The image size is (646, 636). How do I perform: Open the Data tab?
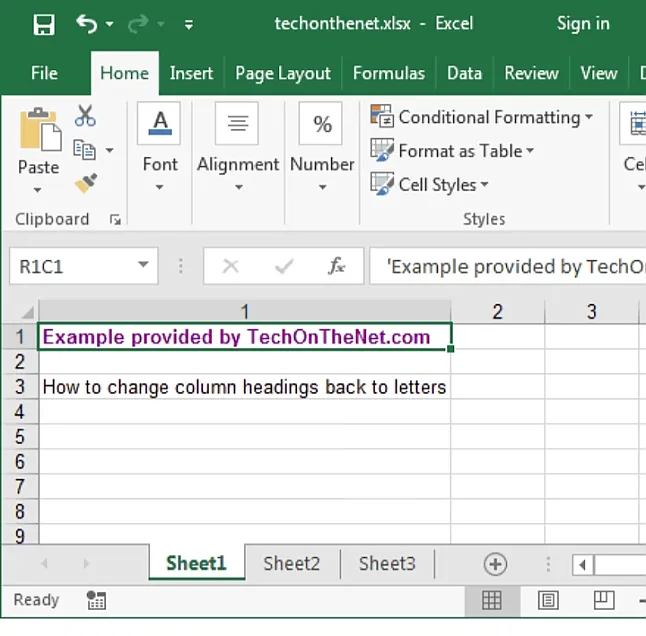(464, 73)
